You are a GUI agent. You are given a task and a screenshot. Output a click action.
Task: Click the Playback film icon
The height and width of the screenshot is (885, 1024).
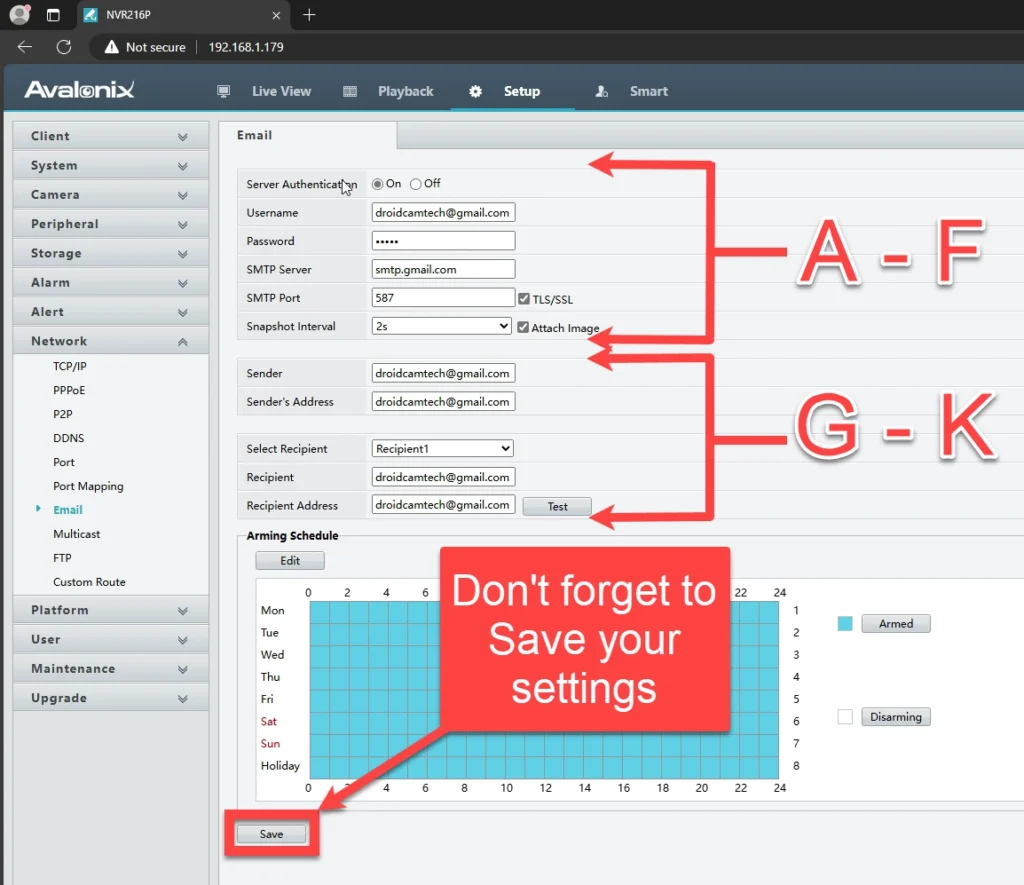[350, 91]
